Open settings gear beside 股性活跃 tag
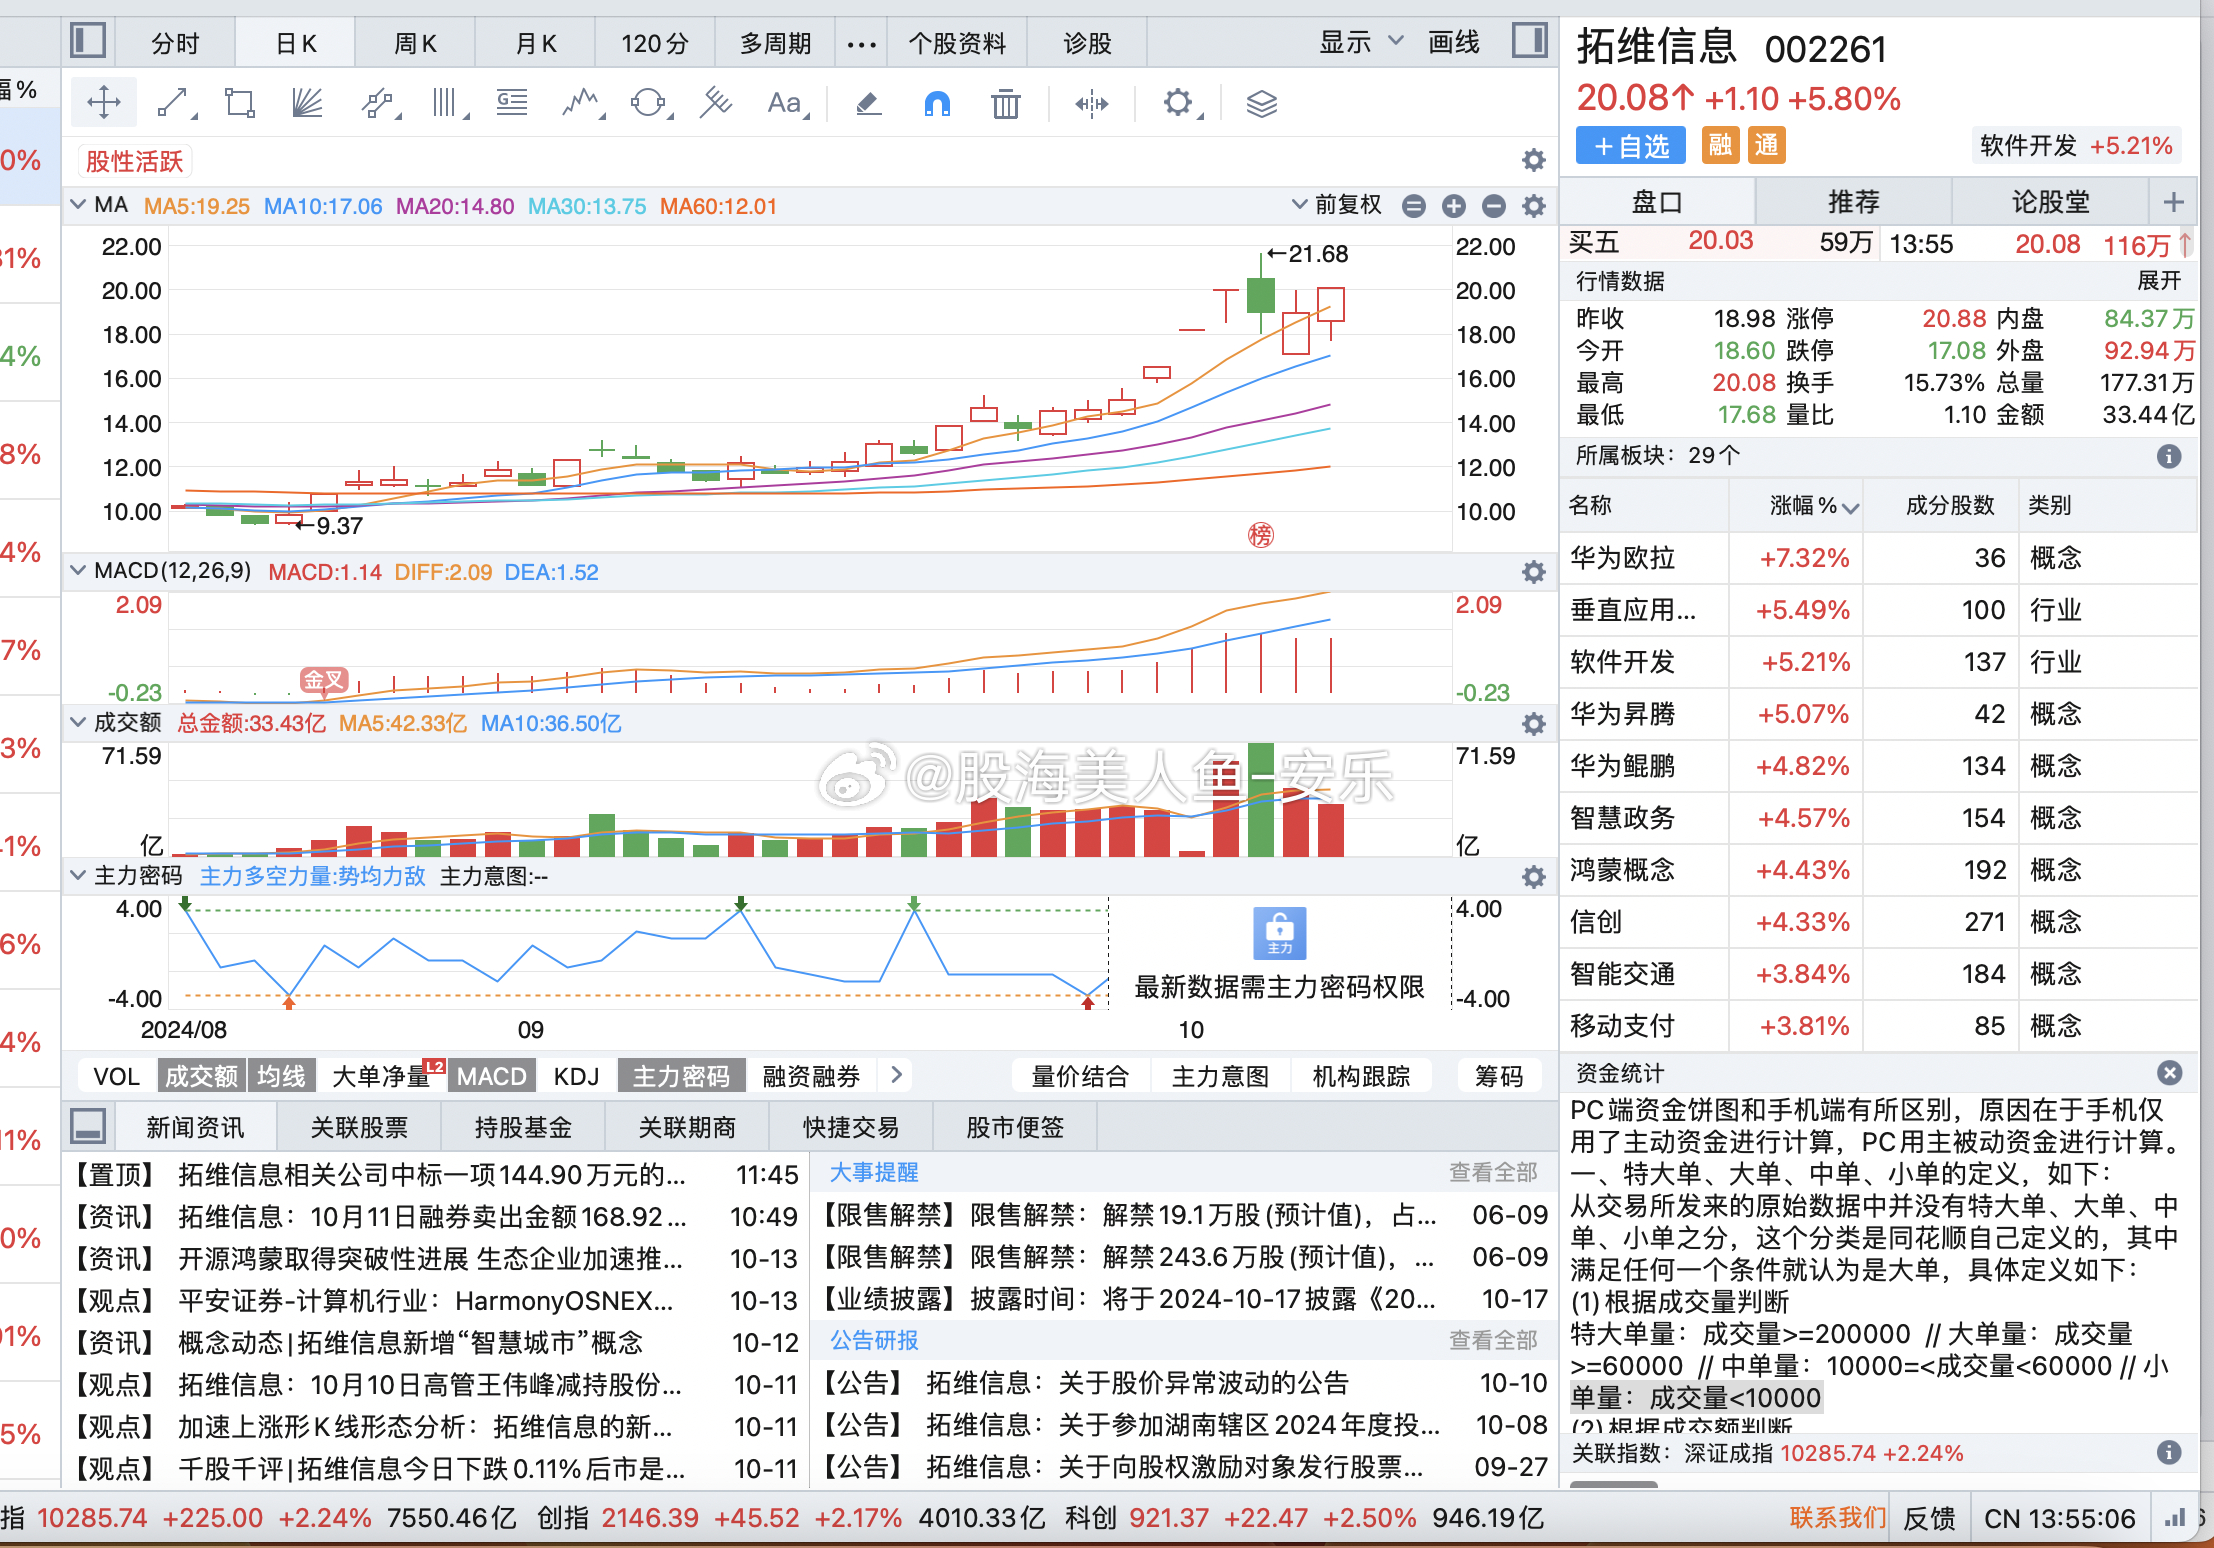Viewport: 2214px width, 1548px height. click(1533, 160)
